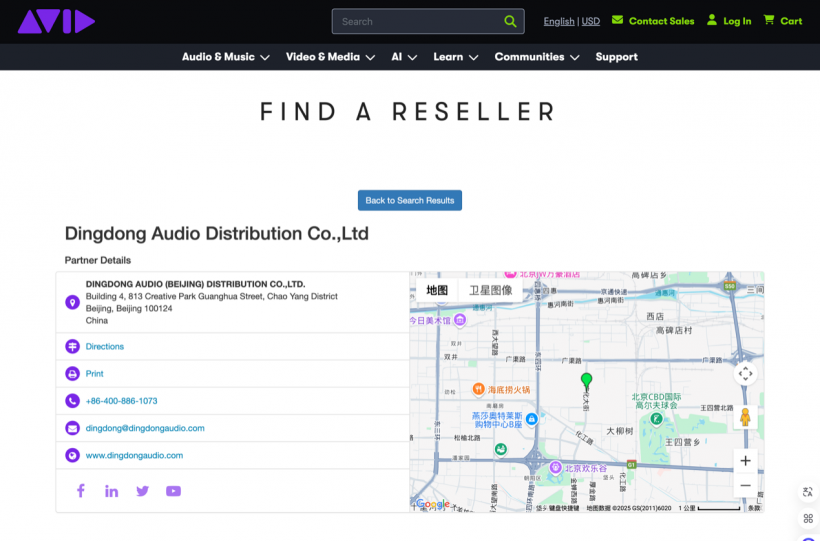Click the translate icon at page edge
This screenshot has height=541, width=820.
click(807, 492)
